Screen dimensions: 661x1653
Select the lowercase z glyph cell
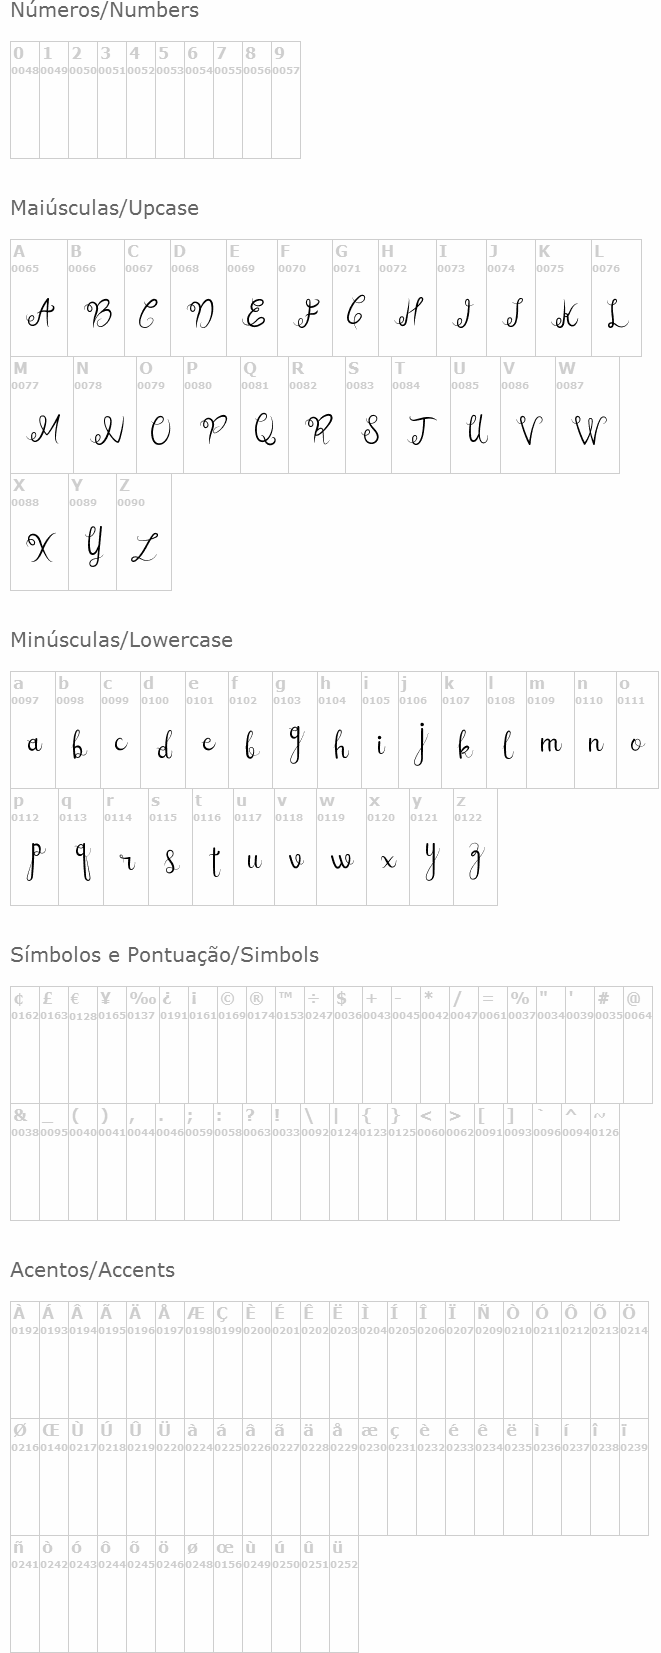[x=475, y=862]
